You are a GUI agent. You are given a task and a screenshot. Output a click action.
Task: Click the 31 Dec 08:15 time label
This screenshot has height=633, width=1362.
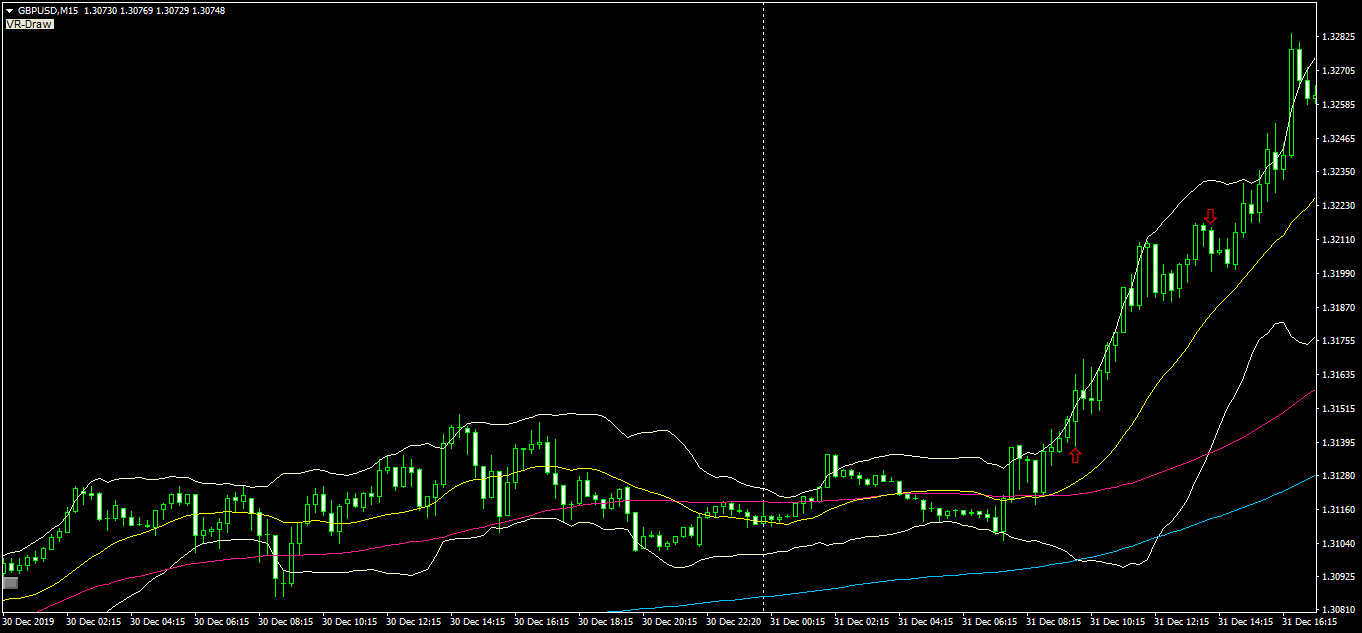click(x=1053, y=622)
